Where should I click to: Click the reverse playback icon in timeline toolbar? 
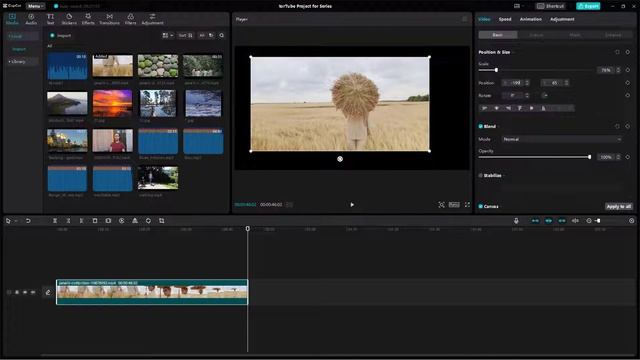point(122,221)
